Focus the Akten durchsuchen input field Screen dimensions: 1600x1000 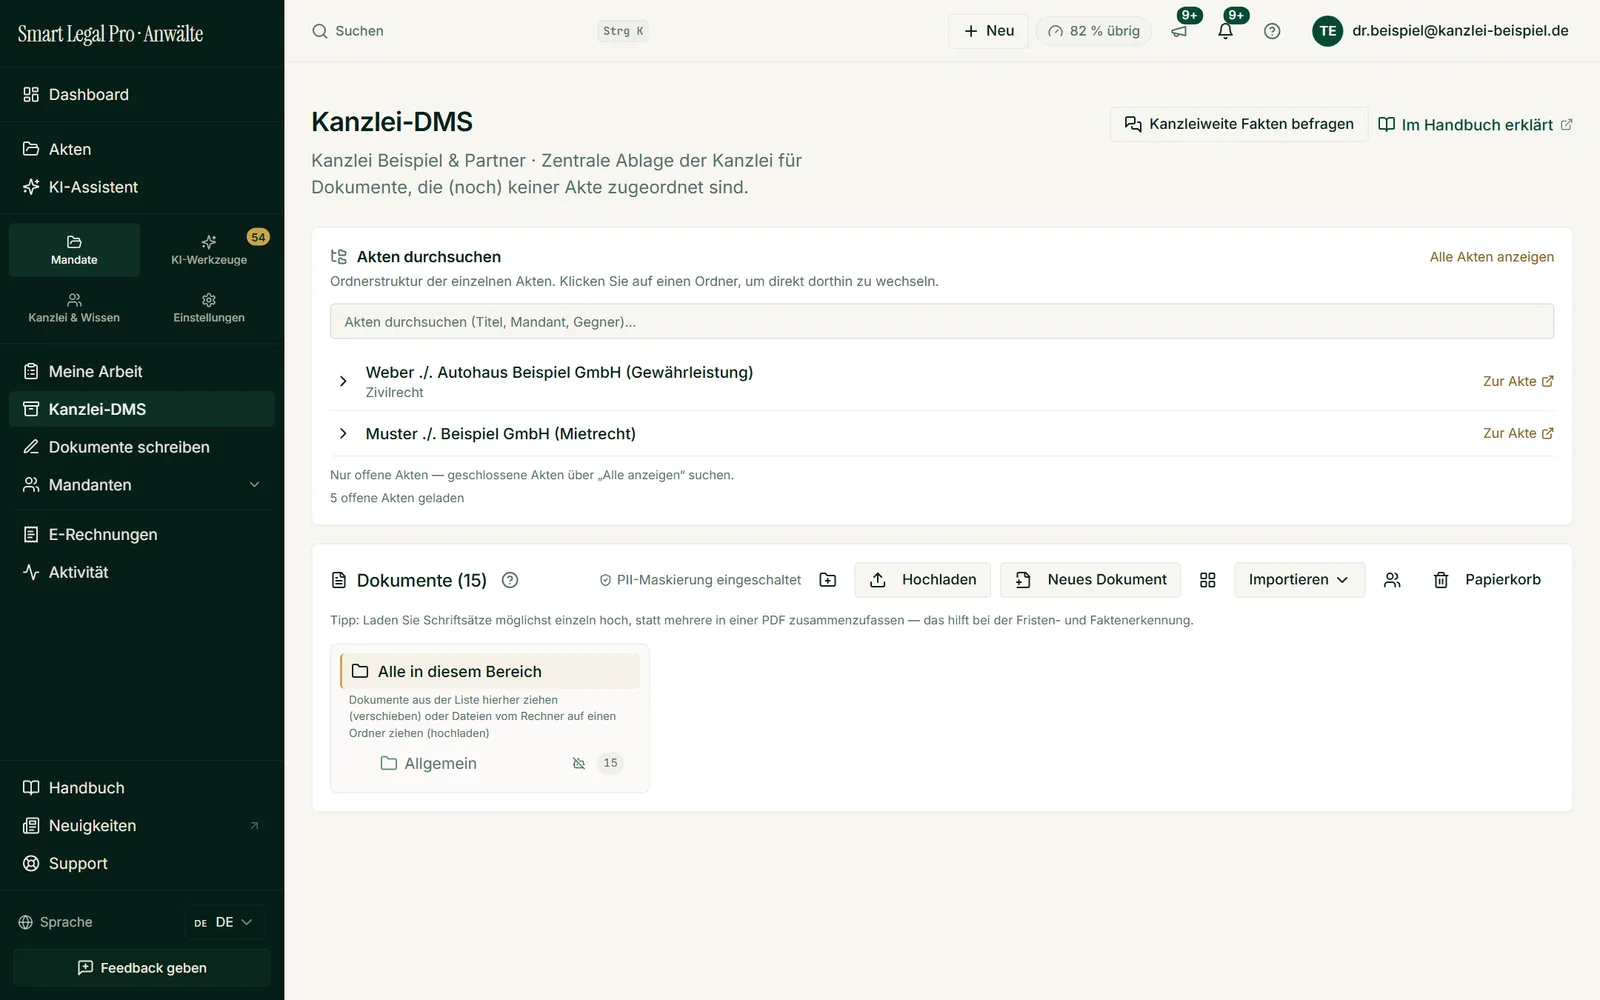[942, 322]
